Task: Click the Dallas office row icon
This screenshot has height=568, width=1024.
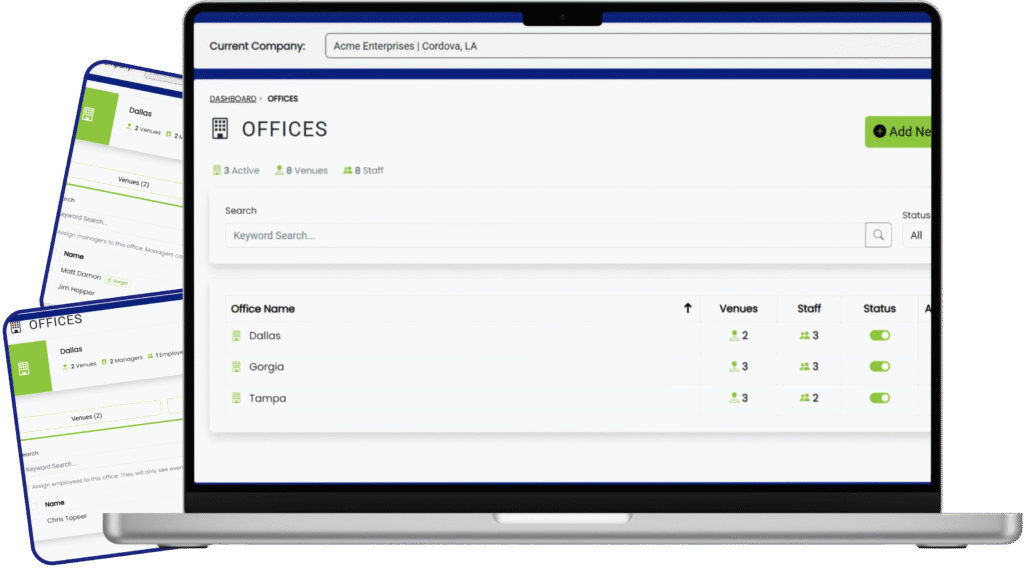Action: click(x=236, y=336)
